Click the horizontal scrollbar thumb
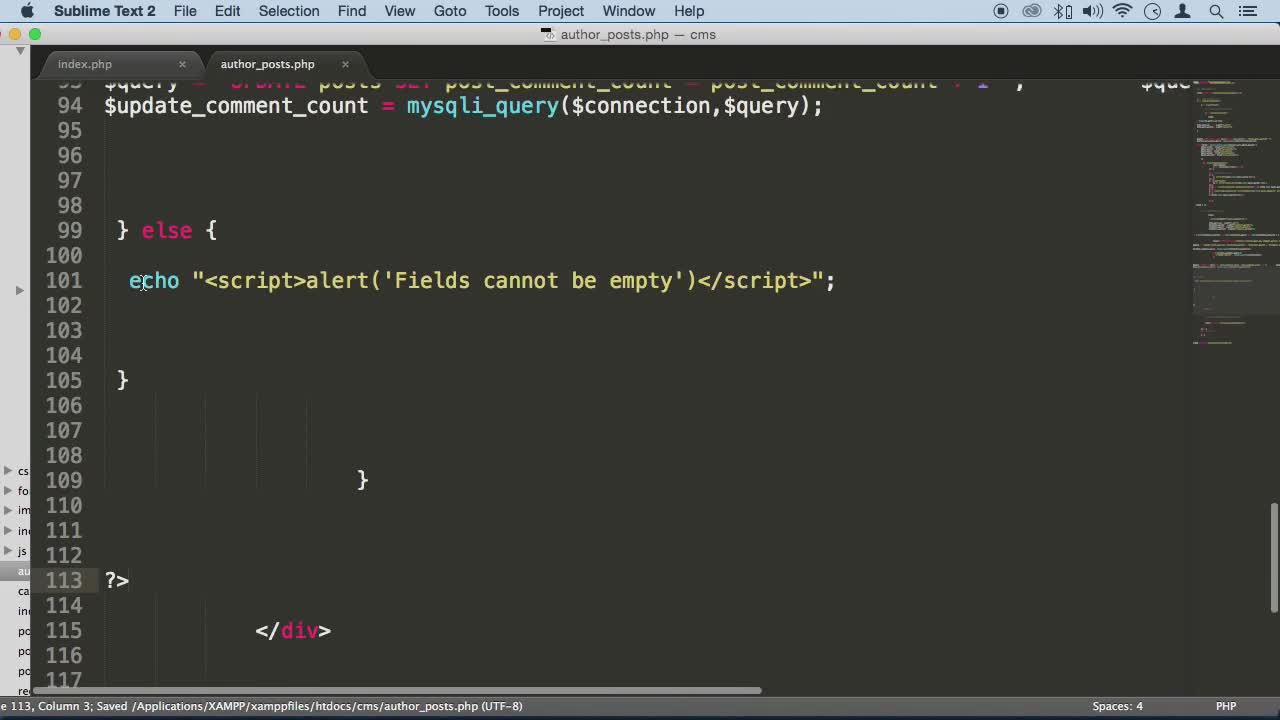Image resolution: width=1280 pixels, height=720 pixels. click(396, 690)
